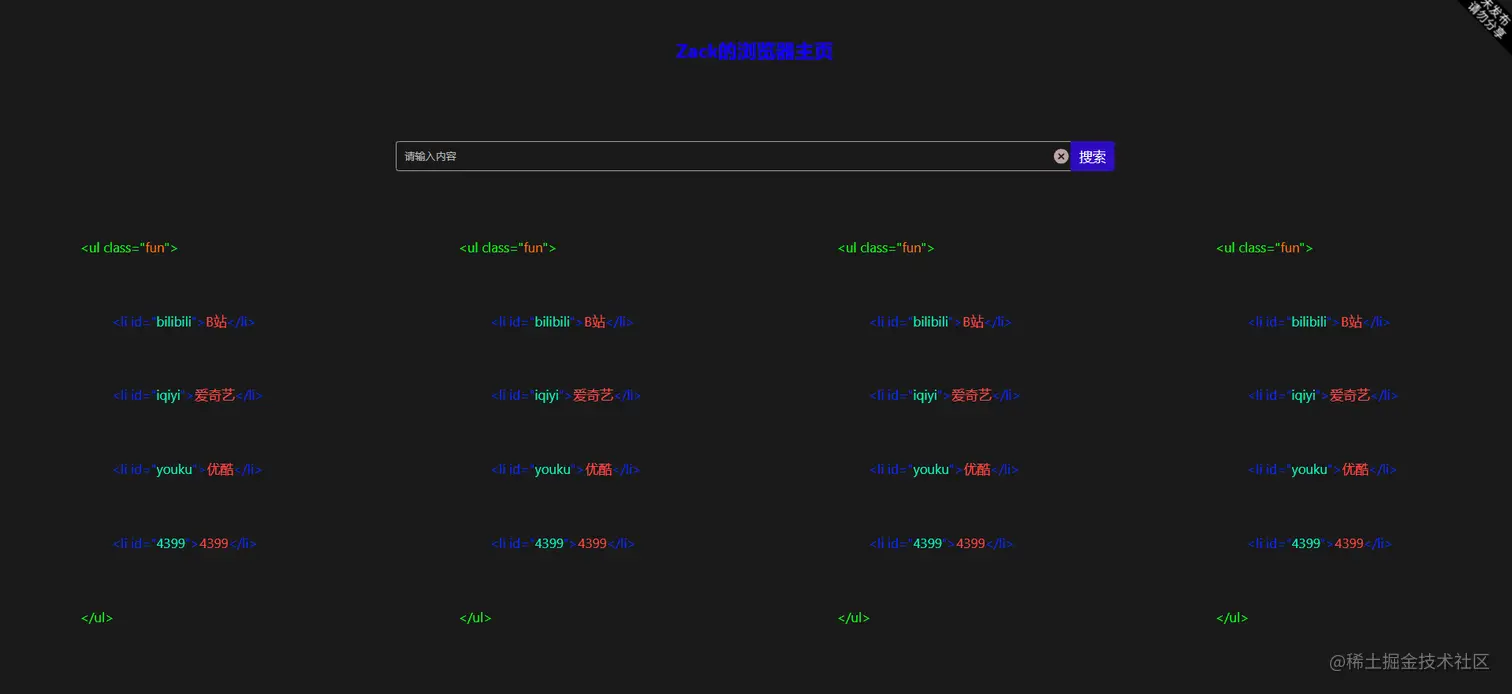Image resolution: width=1512 pixels, height=694 pixels.
Task: Focus the 请输入内容 search input field
Action: tap(733, 156)
